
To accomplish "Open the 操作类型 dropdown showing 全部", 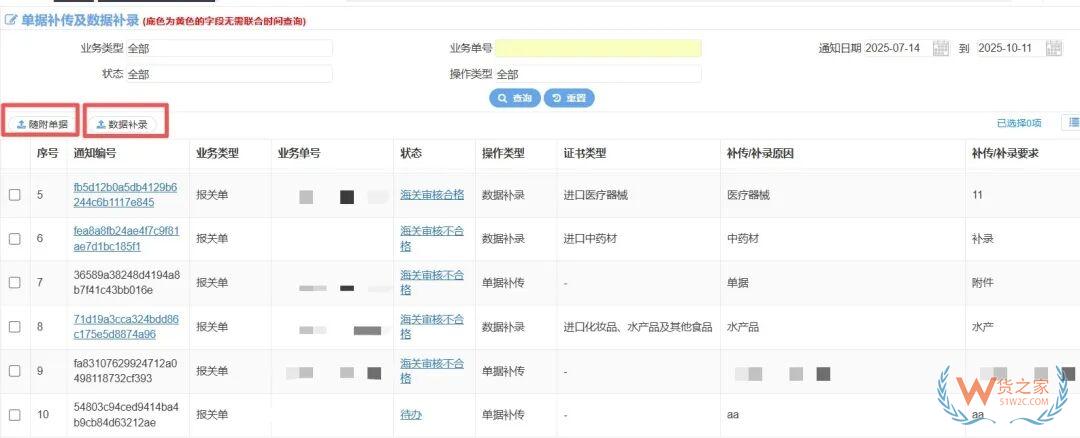I will click(x=598, y=74).
